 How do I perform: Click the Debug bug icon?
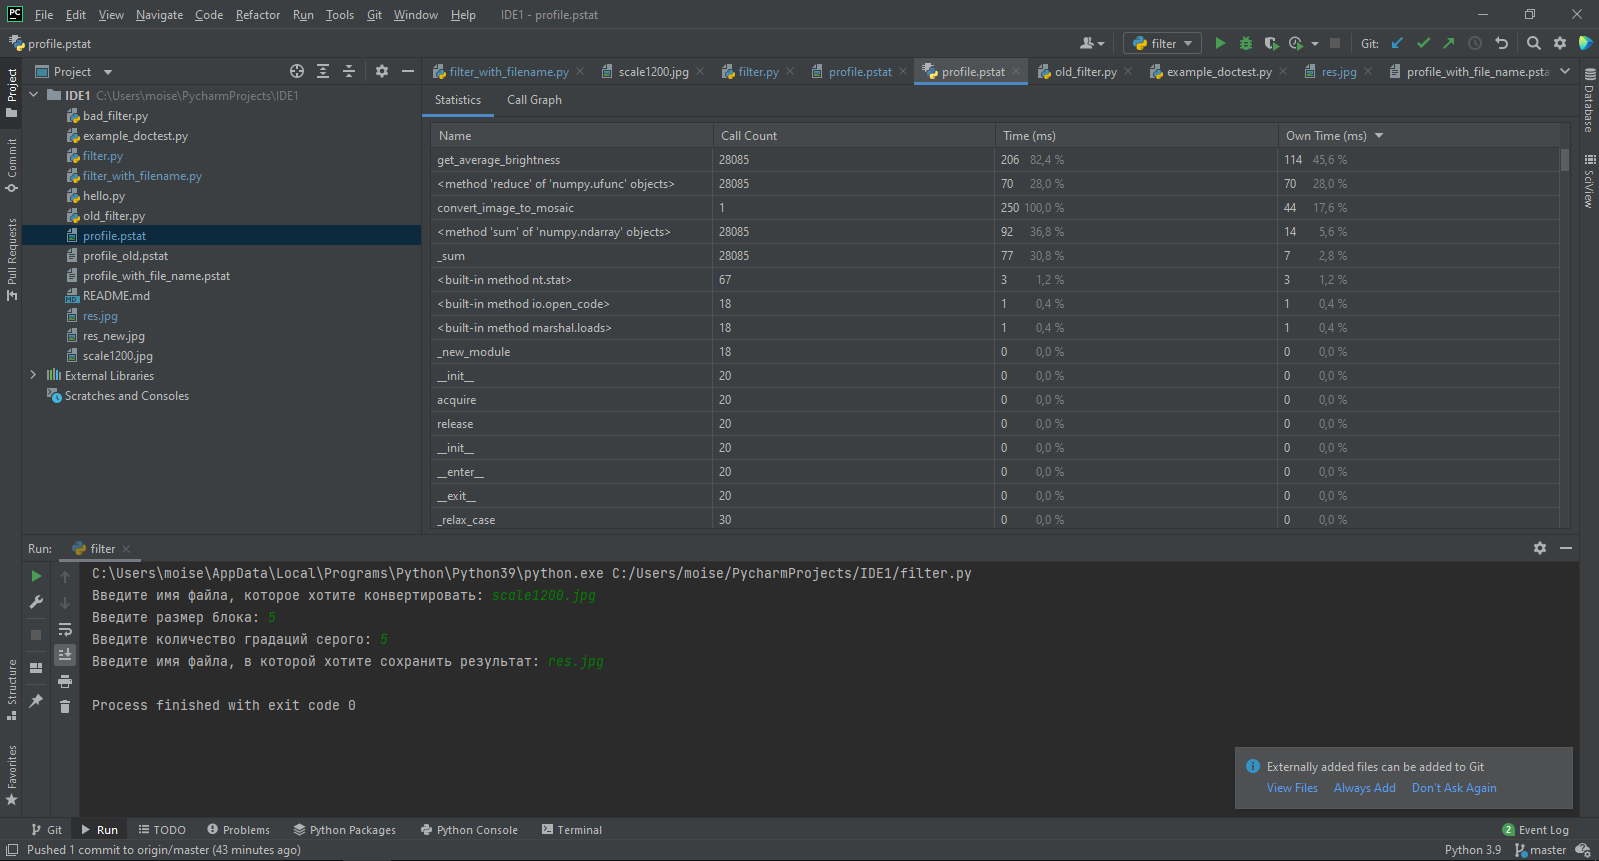coord(1246,43)
